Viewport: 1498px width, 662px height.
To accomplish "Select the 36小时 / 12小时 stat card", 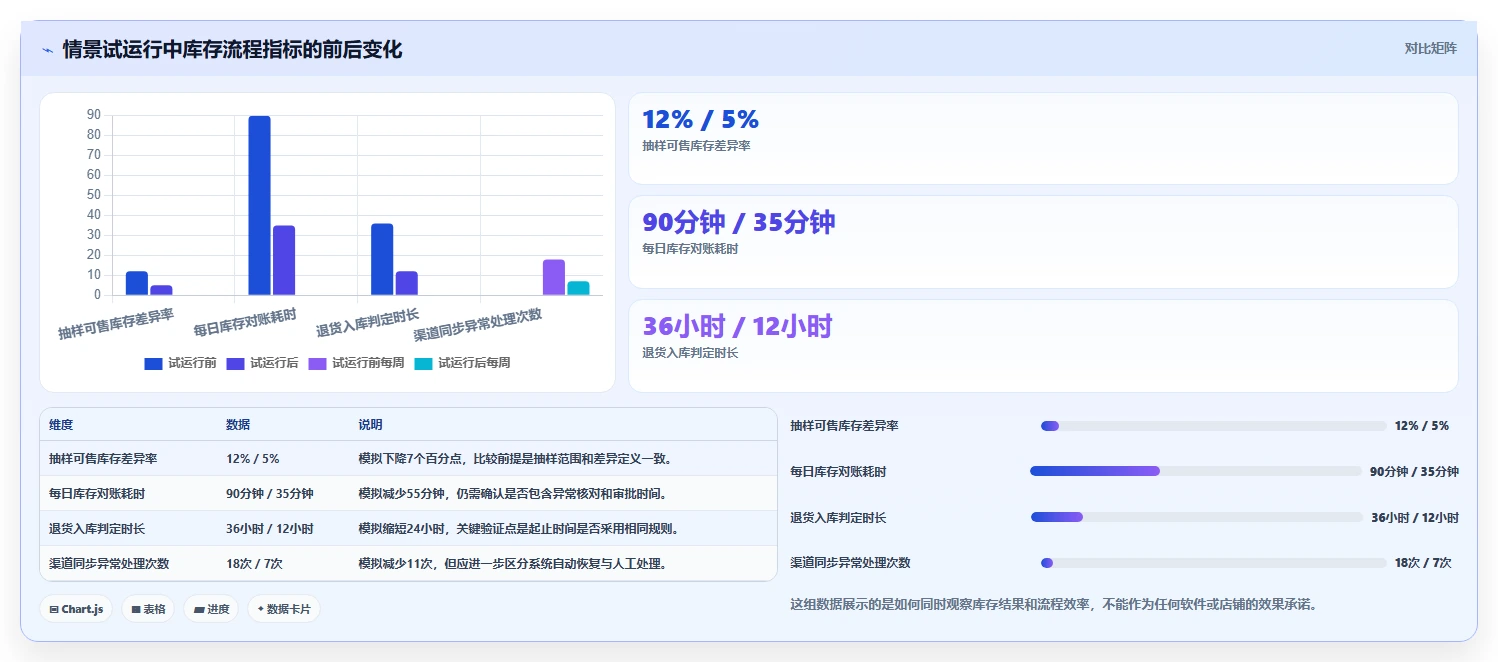I will coord(1043,346).
